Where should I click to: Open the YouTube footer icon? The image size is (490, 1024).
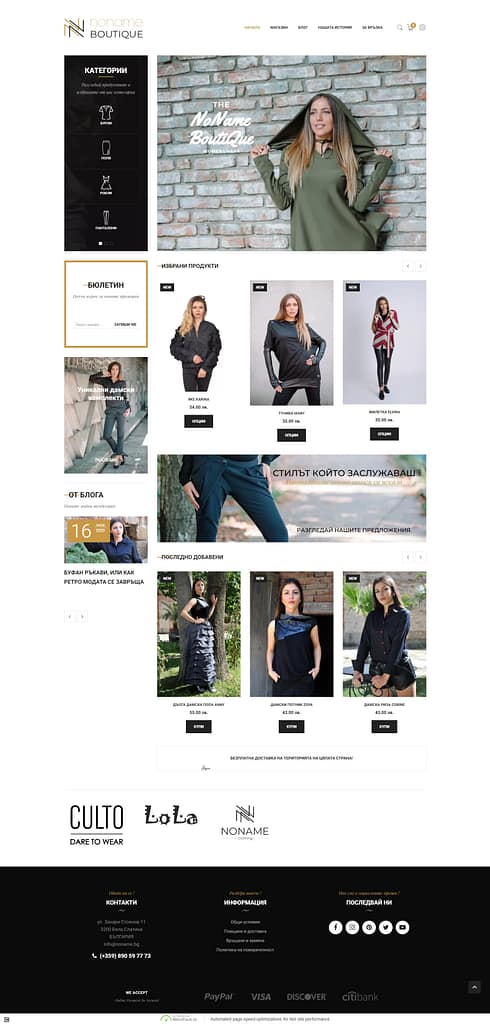tap(402, 927)
